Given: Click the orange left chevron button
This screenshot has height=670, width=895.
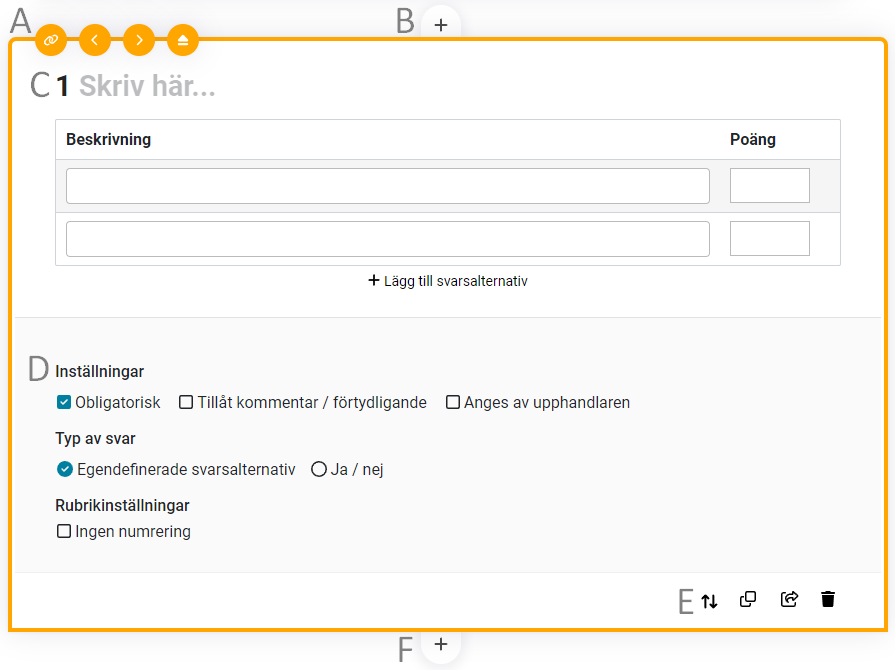Looking at the screenshot, I should [95, 40].
